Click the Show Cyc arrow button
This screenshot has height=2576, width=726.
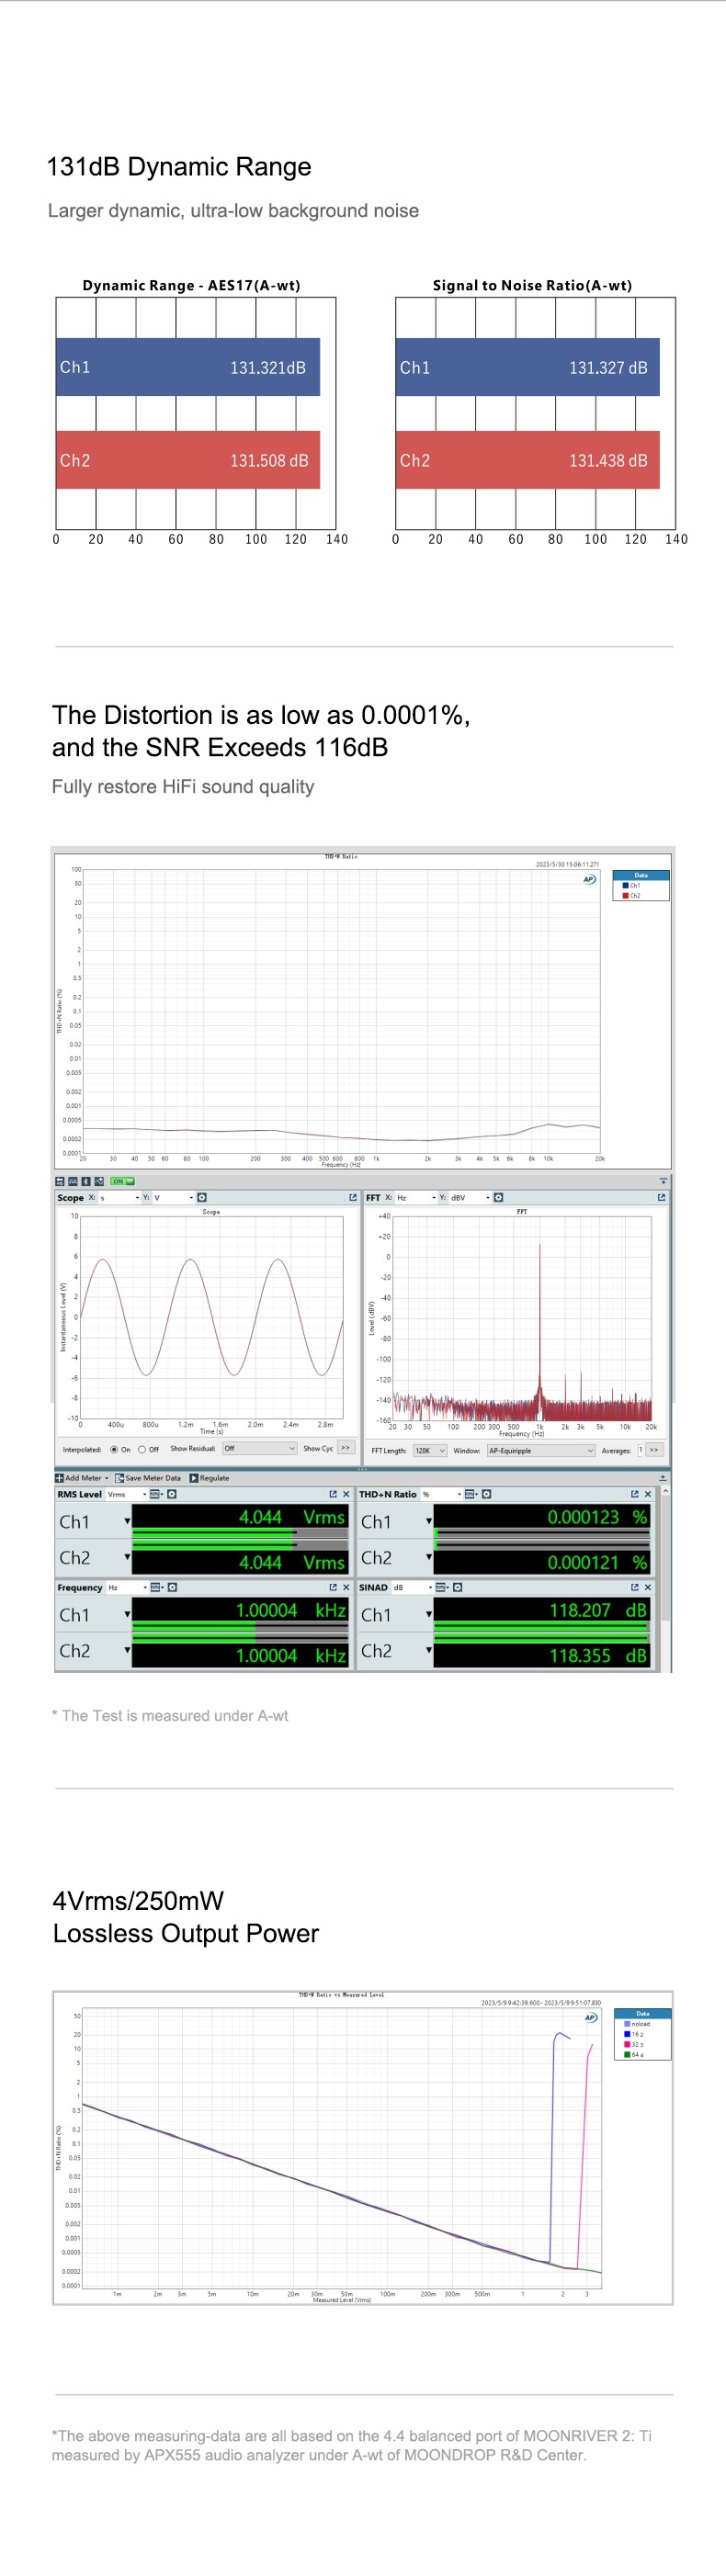pyautogui.click(x=345, y=1448)
